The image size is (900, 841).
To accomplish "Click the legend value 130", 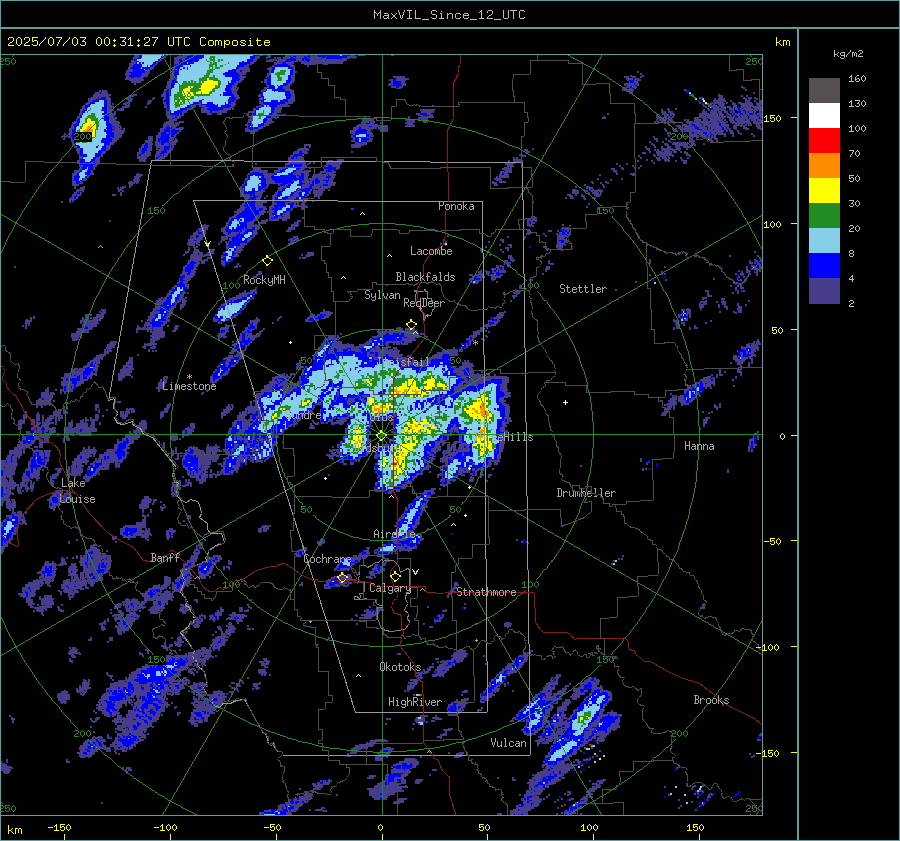I will click(x=857, y=103).
